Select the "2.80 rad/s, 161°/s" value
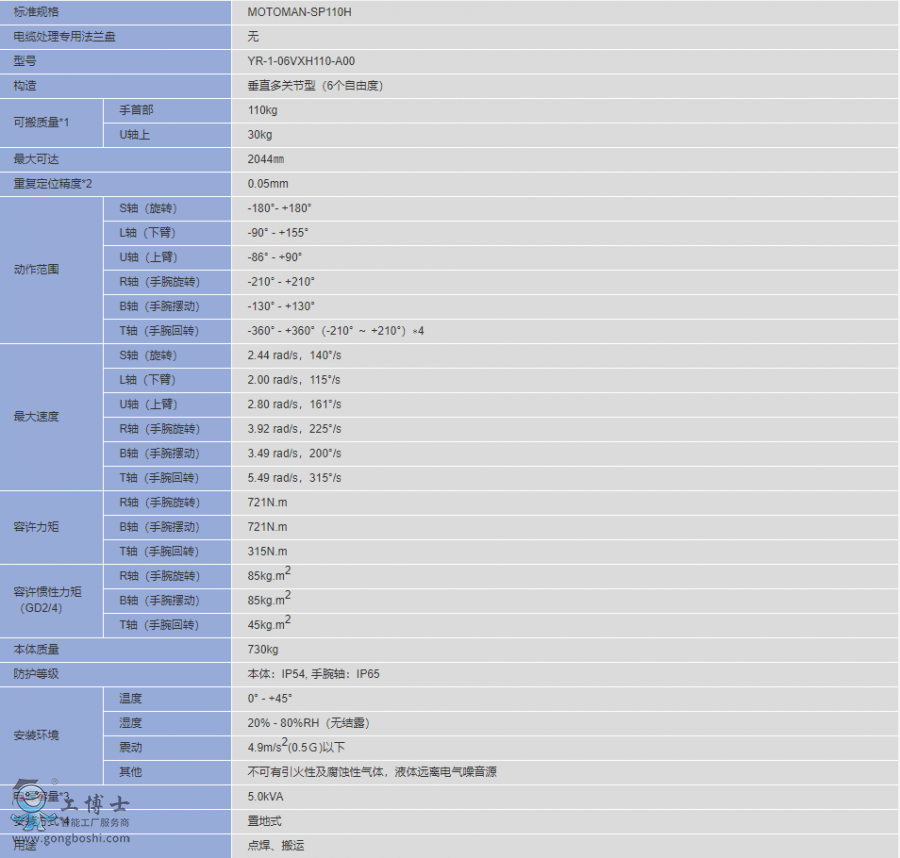The width and height of the screenshot is (900, 858). coord(294,405)
